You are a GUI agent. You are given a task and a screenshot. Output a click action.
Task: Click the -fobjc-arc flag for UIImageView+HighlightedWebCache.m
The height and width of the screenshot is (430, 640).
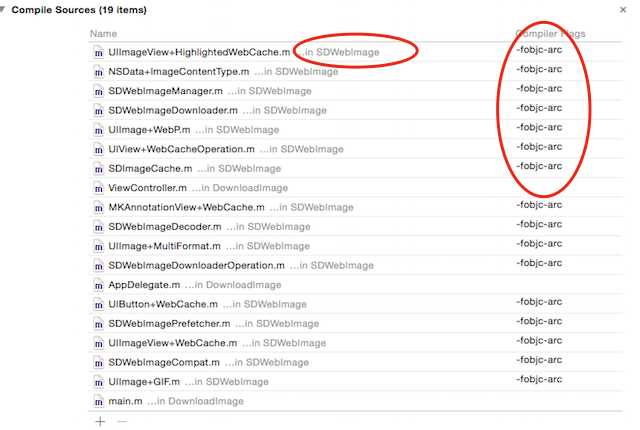pyautogui.click(x=539, y=50)
